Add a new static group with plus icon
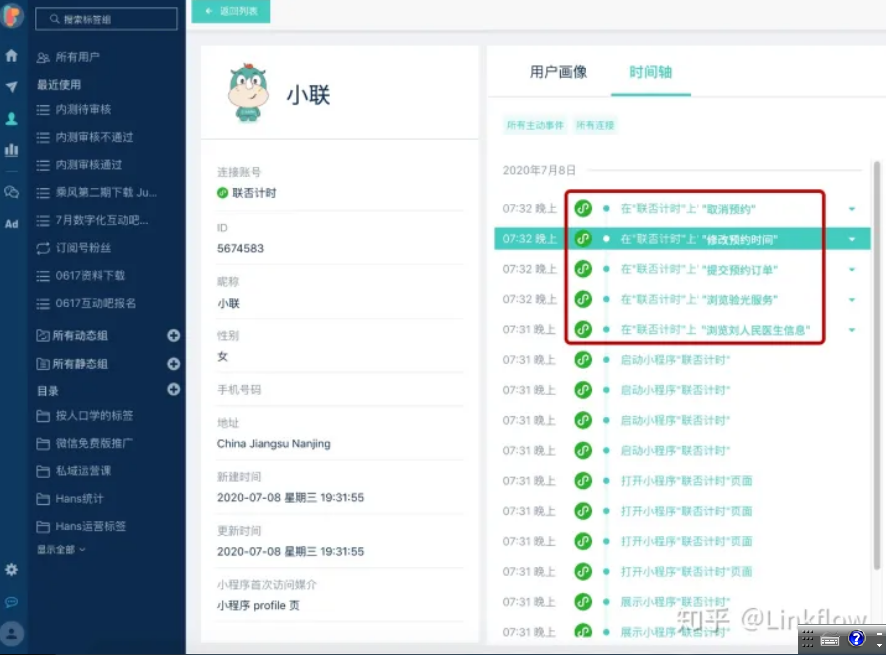This screenshot has width=886, height=655. 173,363
